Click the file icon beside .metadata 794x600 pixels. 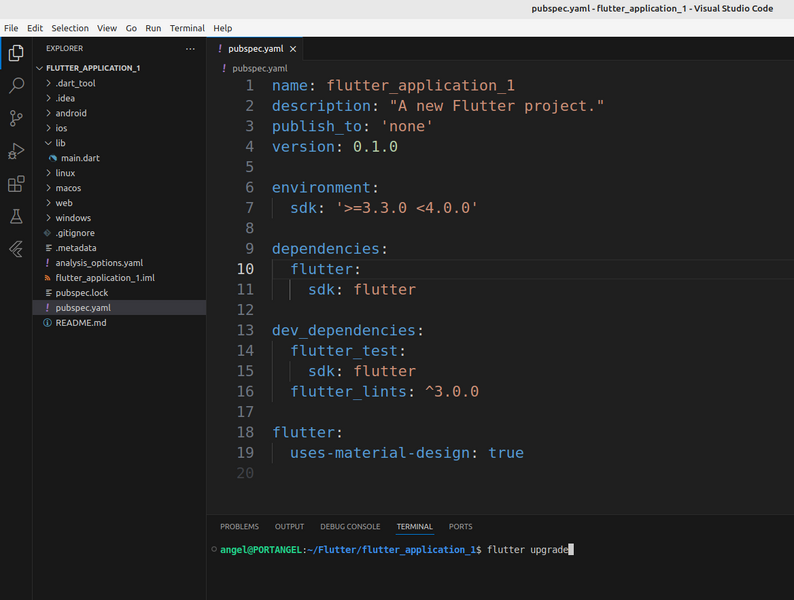pyautogui.click(x=49, y=248)
